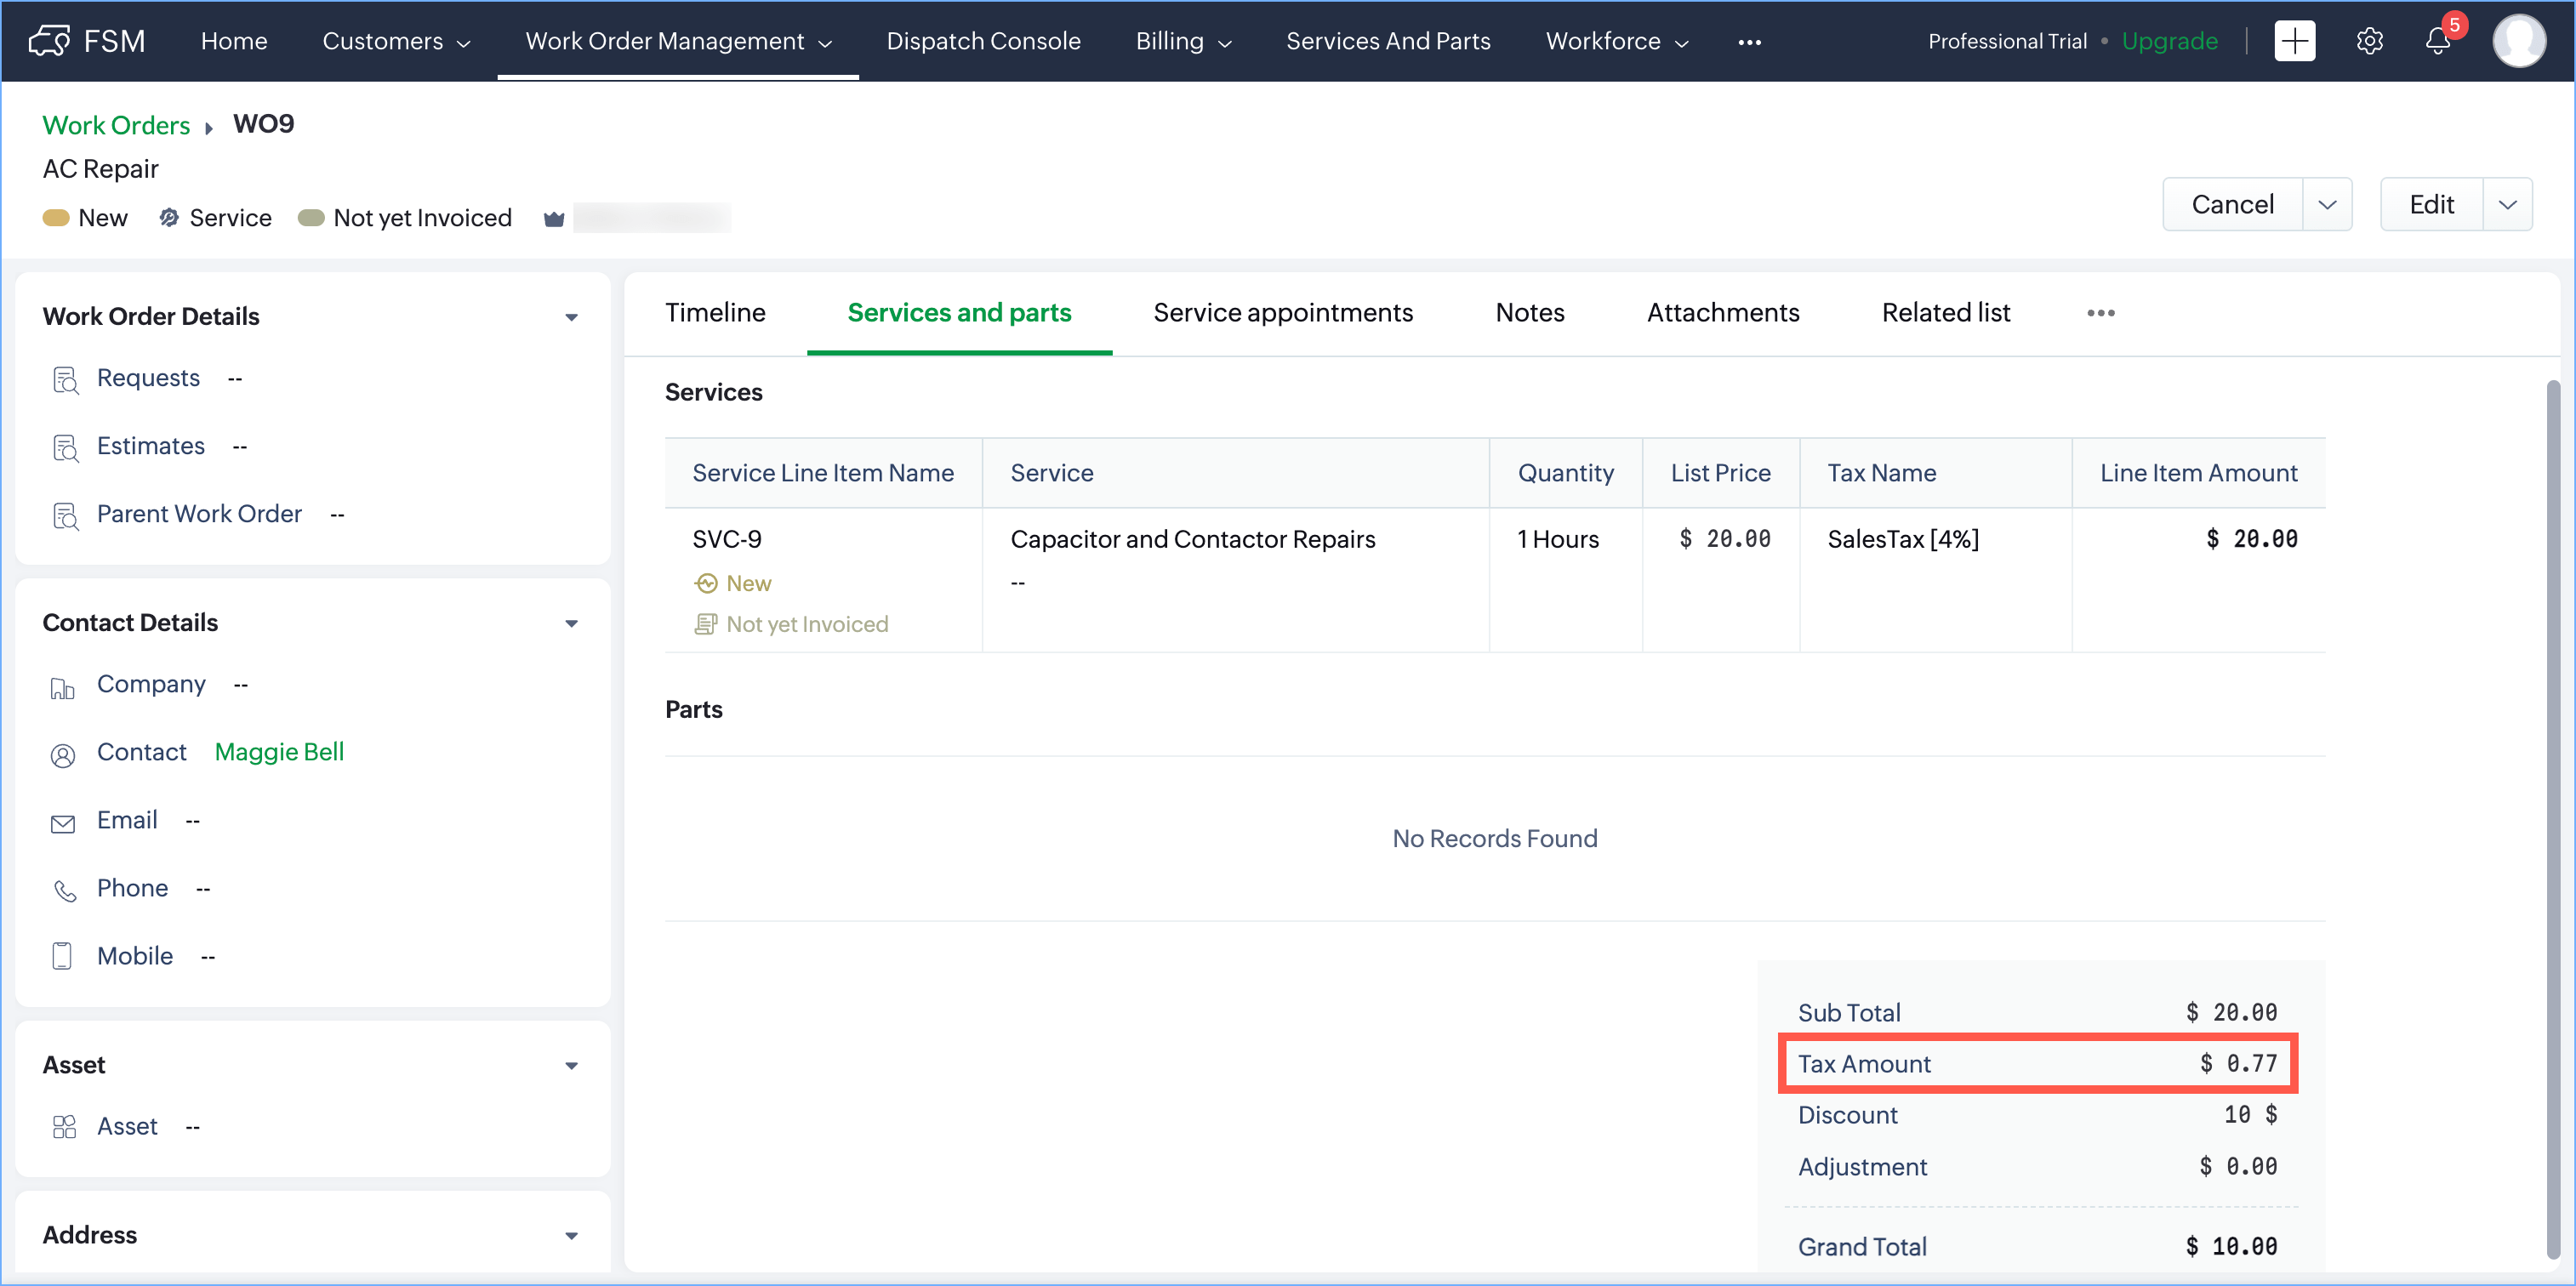Click the plus quick-create icon

click(x=2294, y=41)
